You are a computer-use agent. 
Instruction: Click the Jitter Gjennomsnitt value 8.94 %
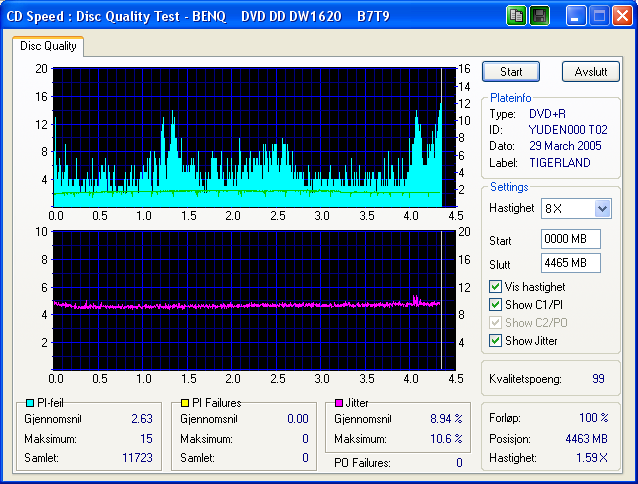(x=446, y=419)
